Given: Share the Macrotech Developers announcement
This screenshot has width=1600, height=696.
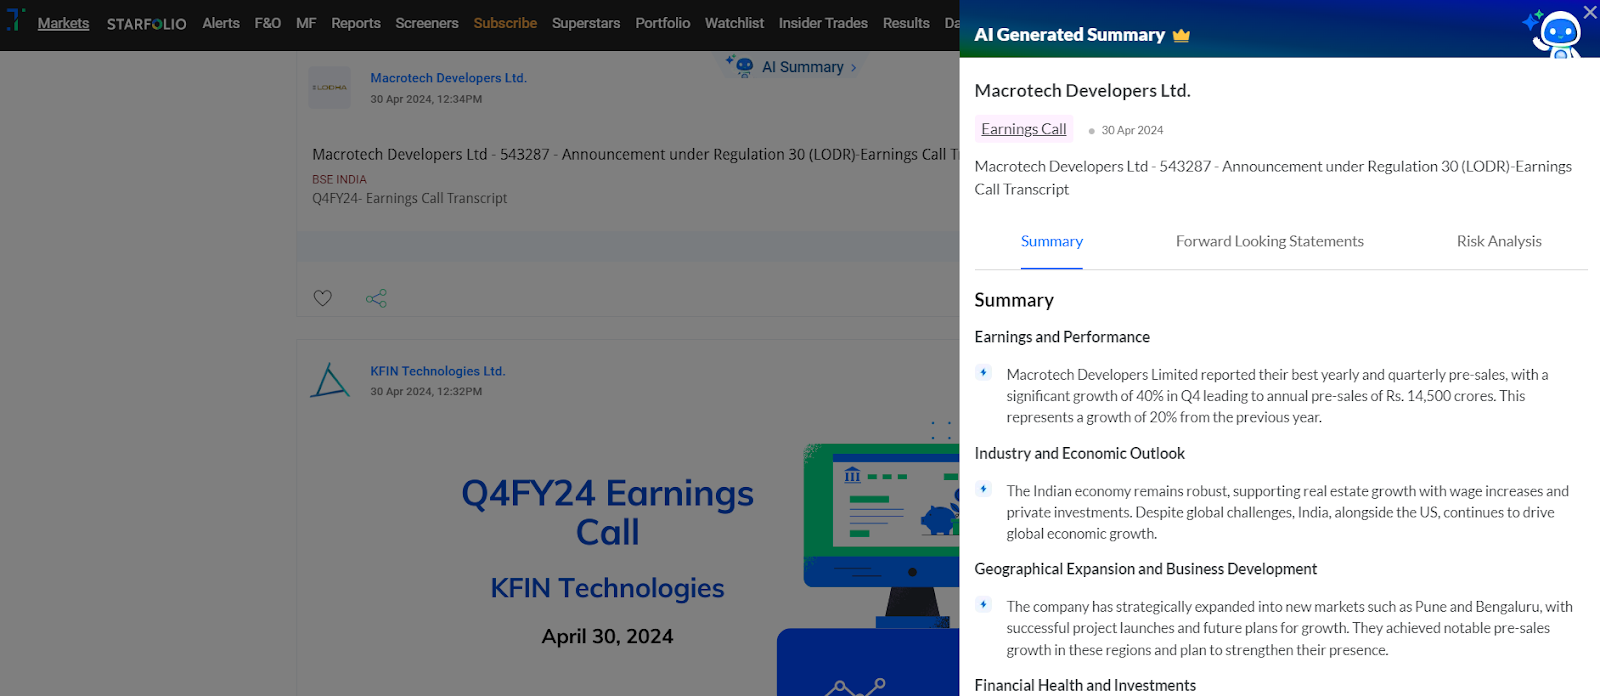Looking at the screenshot, I should [376, 298].
